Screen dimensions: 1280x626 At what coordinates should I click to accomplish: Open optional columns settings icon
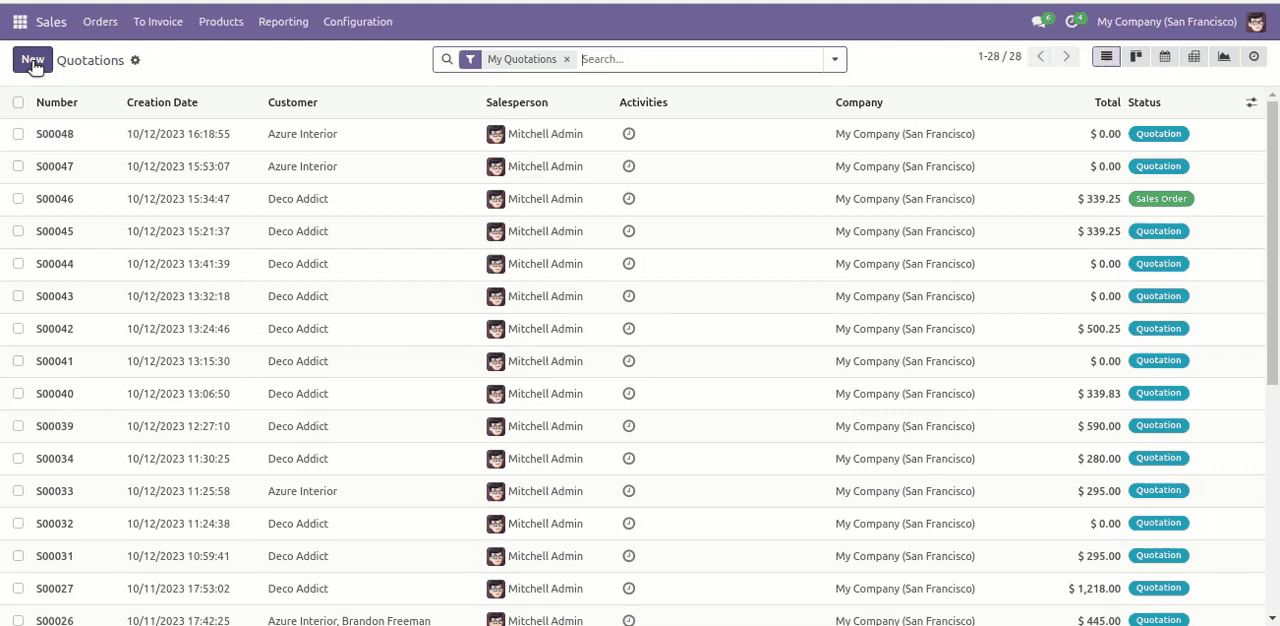(x=1251, y=102)
